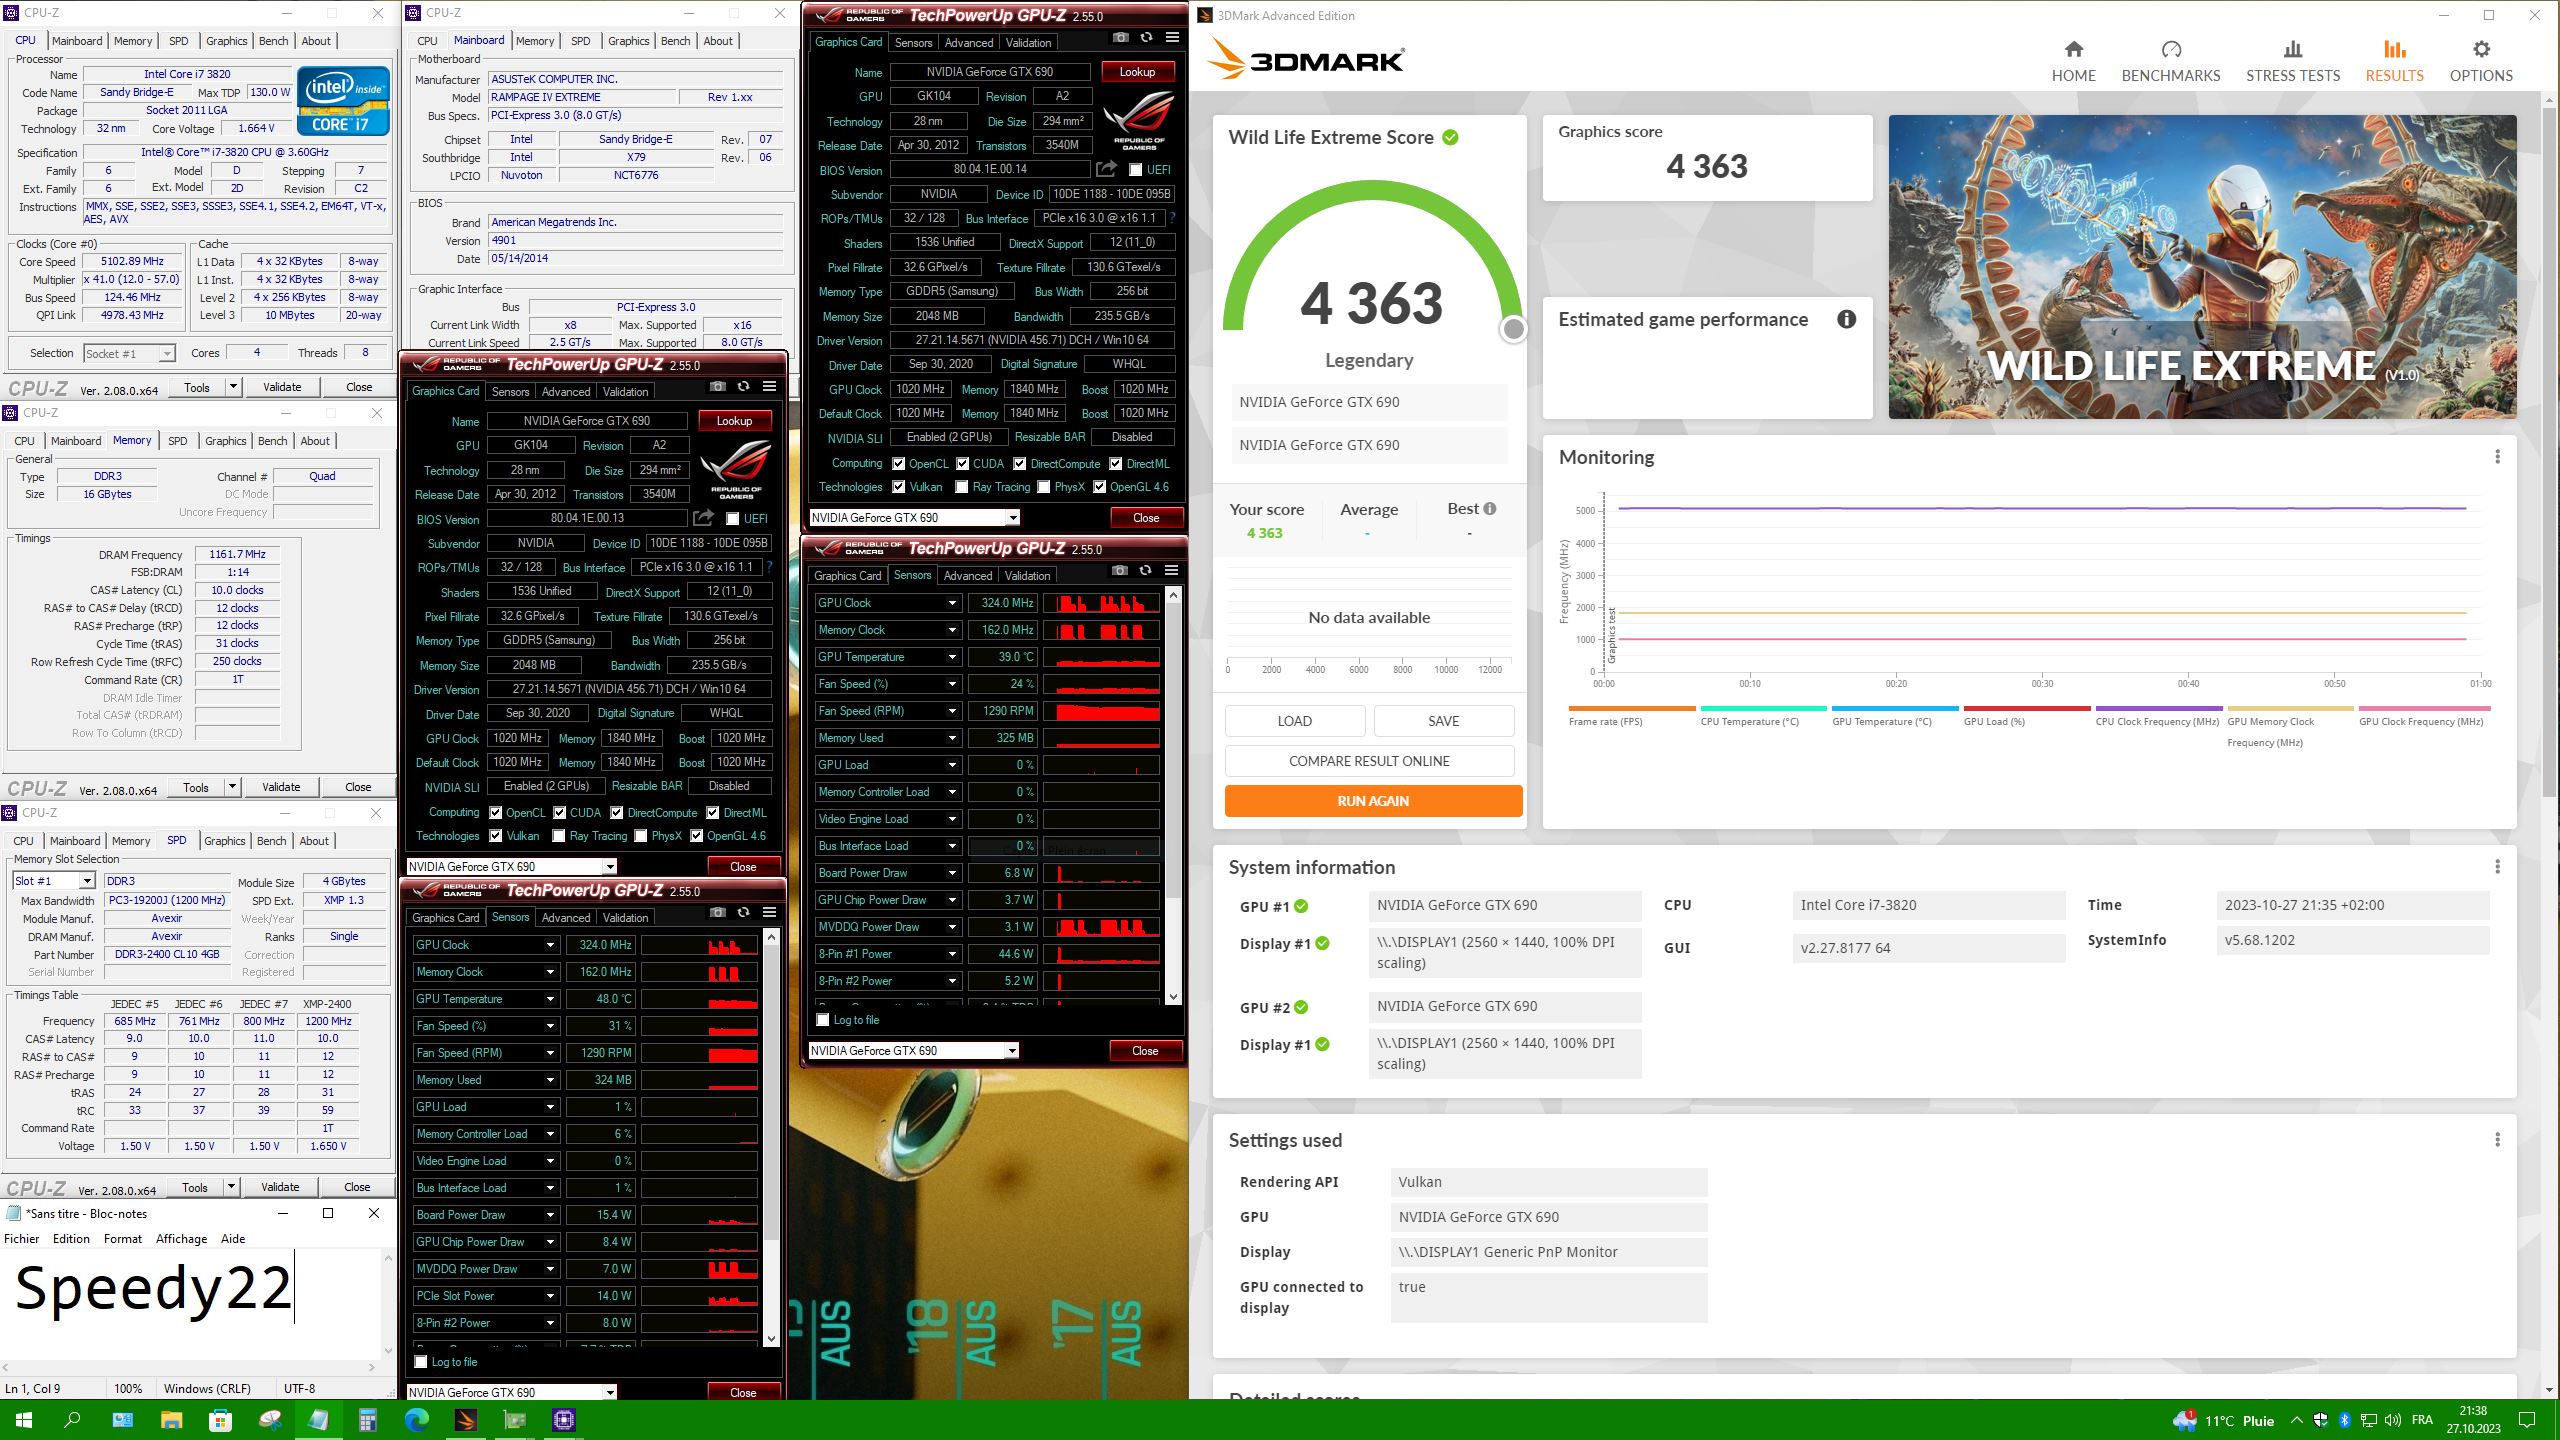The width and height of the screenshot is (2560, 1440).
Task: Toggle UEFI checkbox in GPU-Z with BIOS 80.04.1E.00.13
Action: click(x=732, y=519)
